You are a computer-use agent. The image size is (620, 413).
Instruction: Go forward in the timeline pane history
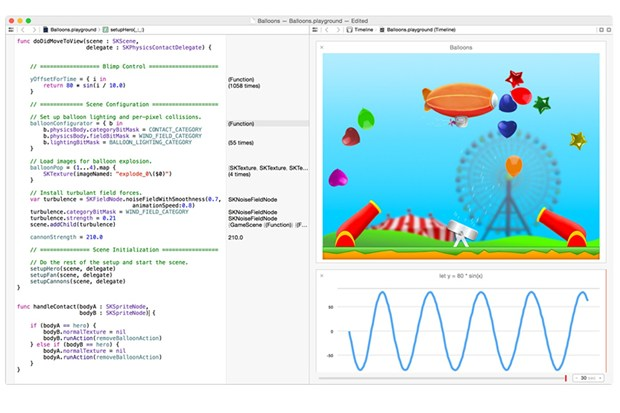click(338, 30)
